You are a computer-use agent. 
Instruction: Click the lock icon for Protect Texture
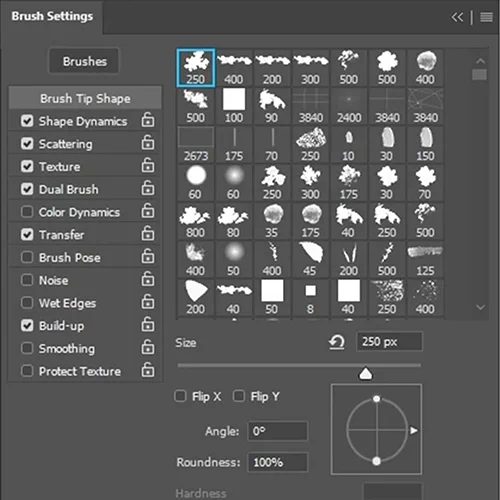point(148,370)
